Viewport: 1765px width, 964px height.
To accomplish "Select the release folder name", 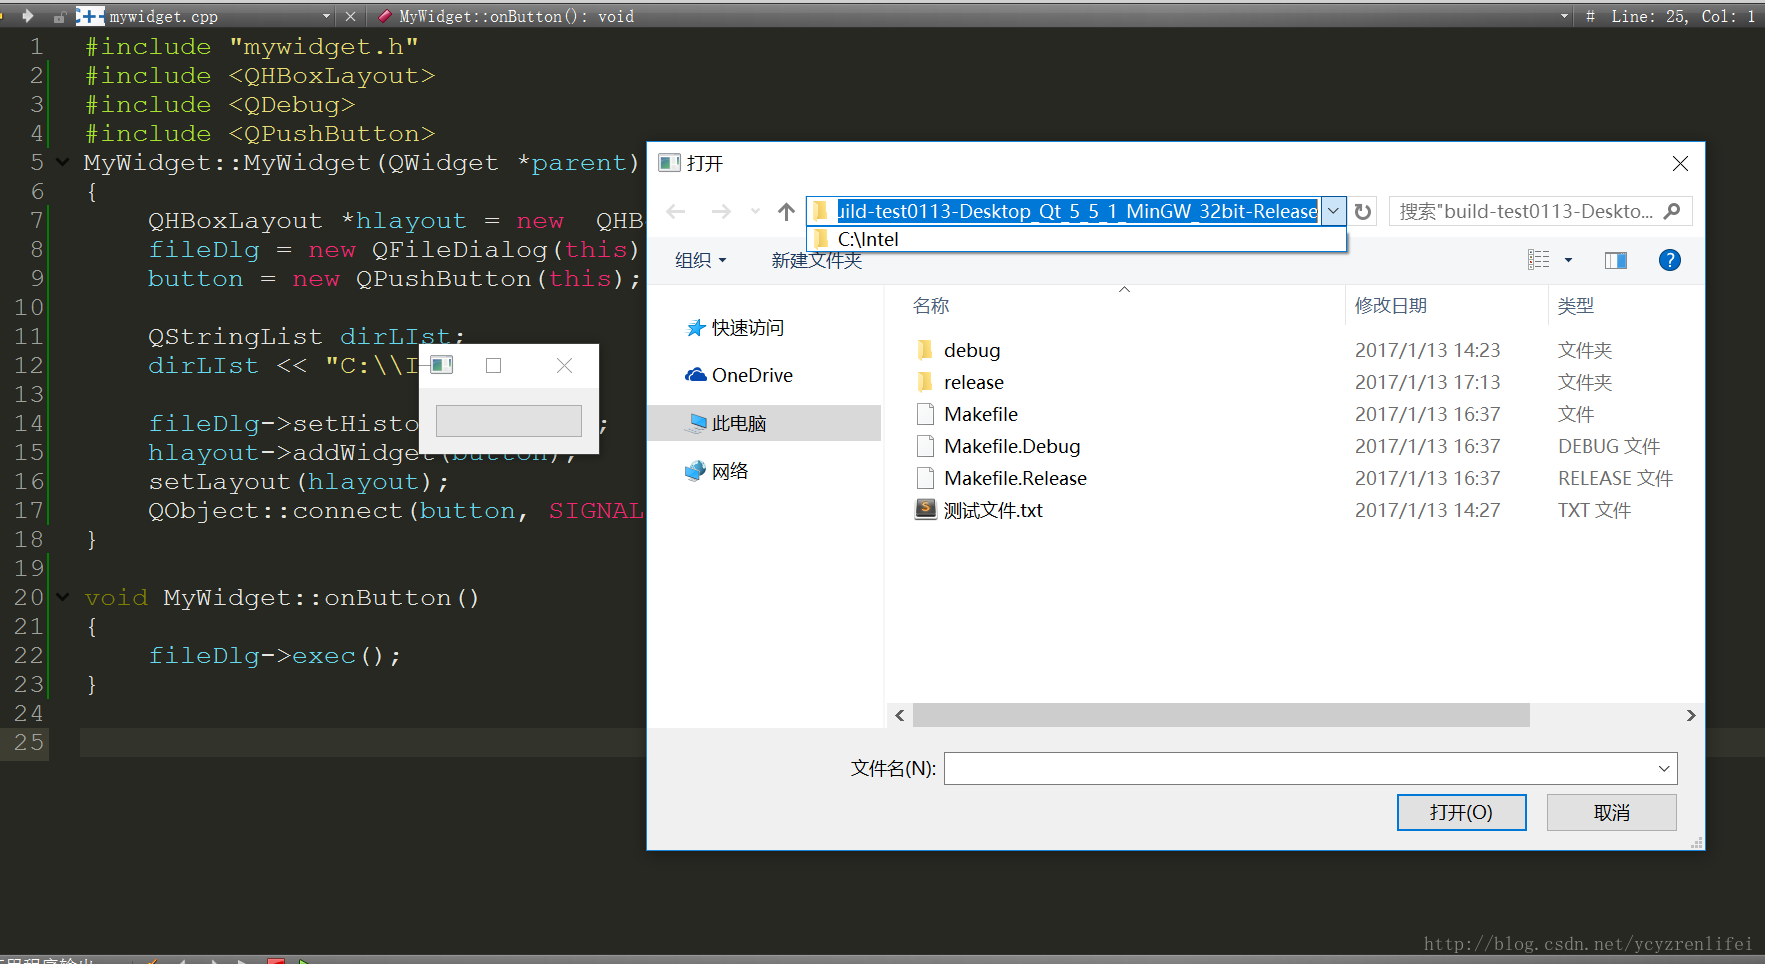I will tap(974, 382).
